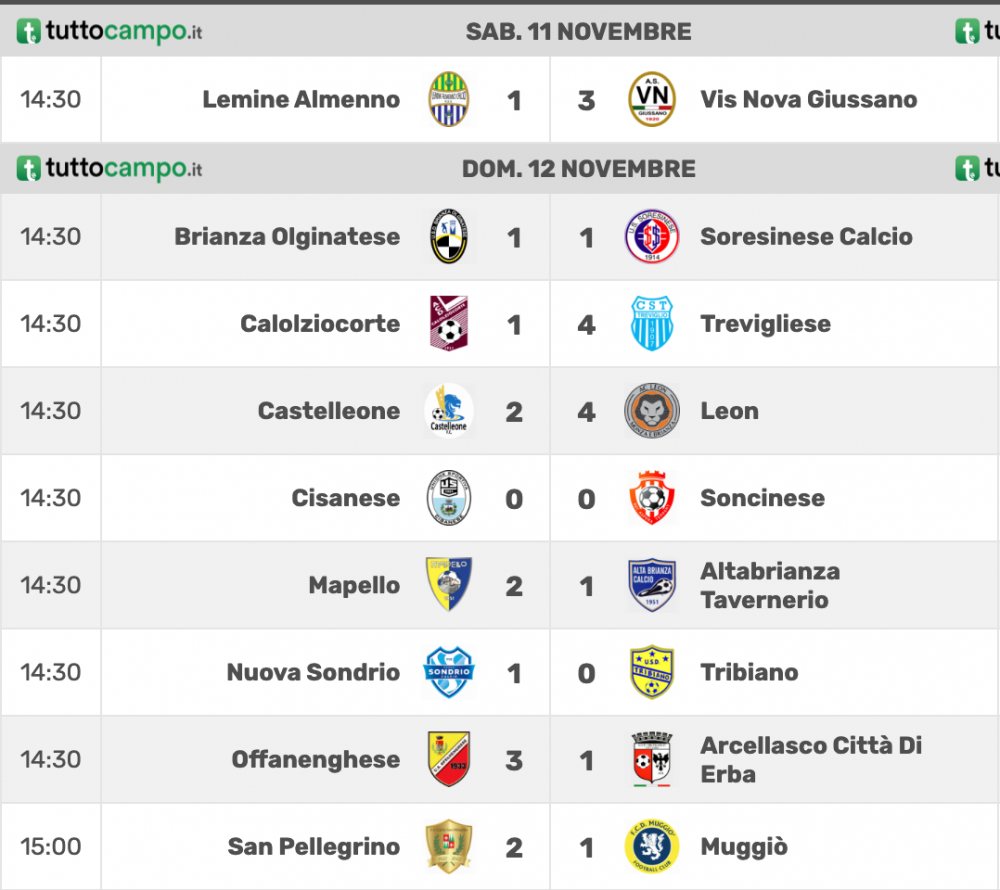The width and height of the screenshot is (1000, 890).
Task: Open Arcellasco Città Di Erba team page
Action: tap(811, 759)
